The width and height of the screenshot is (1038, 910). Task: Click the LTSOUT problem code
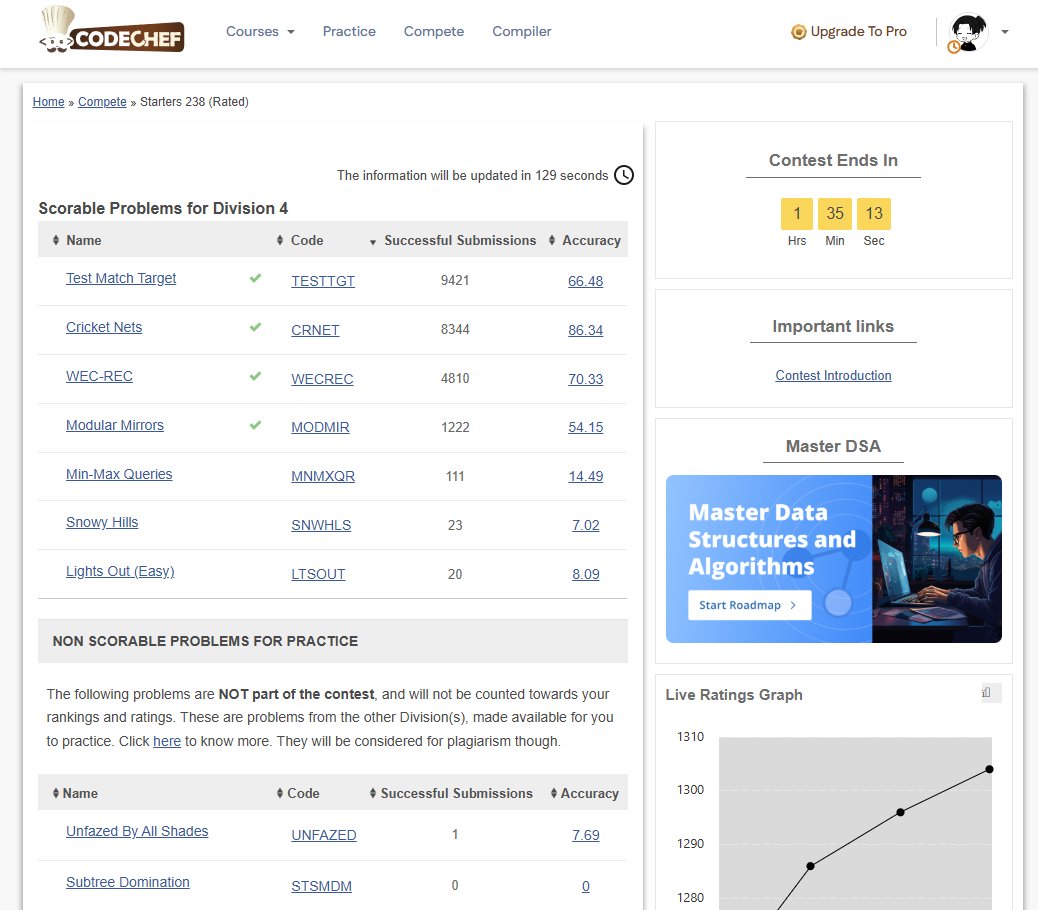click(x=318, y=574)
